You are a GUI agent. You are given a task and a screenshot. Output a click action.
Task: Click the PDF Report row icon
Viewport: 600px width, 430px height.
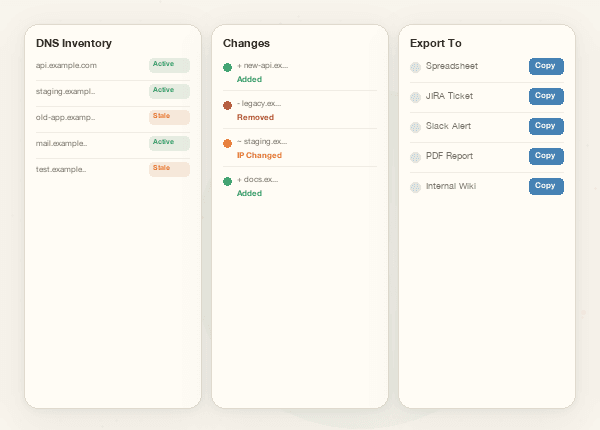(x=416, y=157)
